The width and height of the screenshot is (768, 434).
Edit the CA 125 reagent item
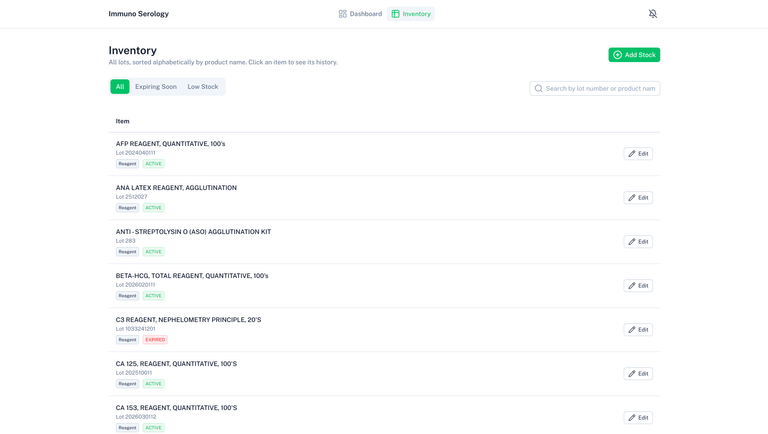point(638,374)
